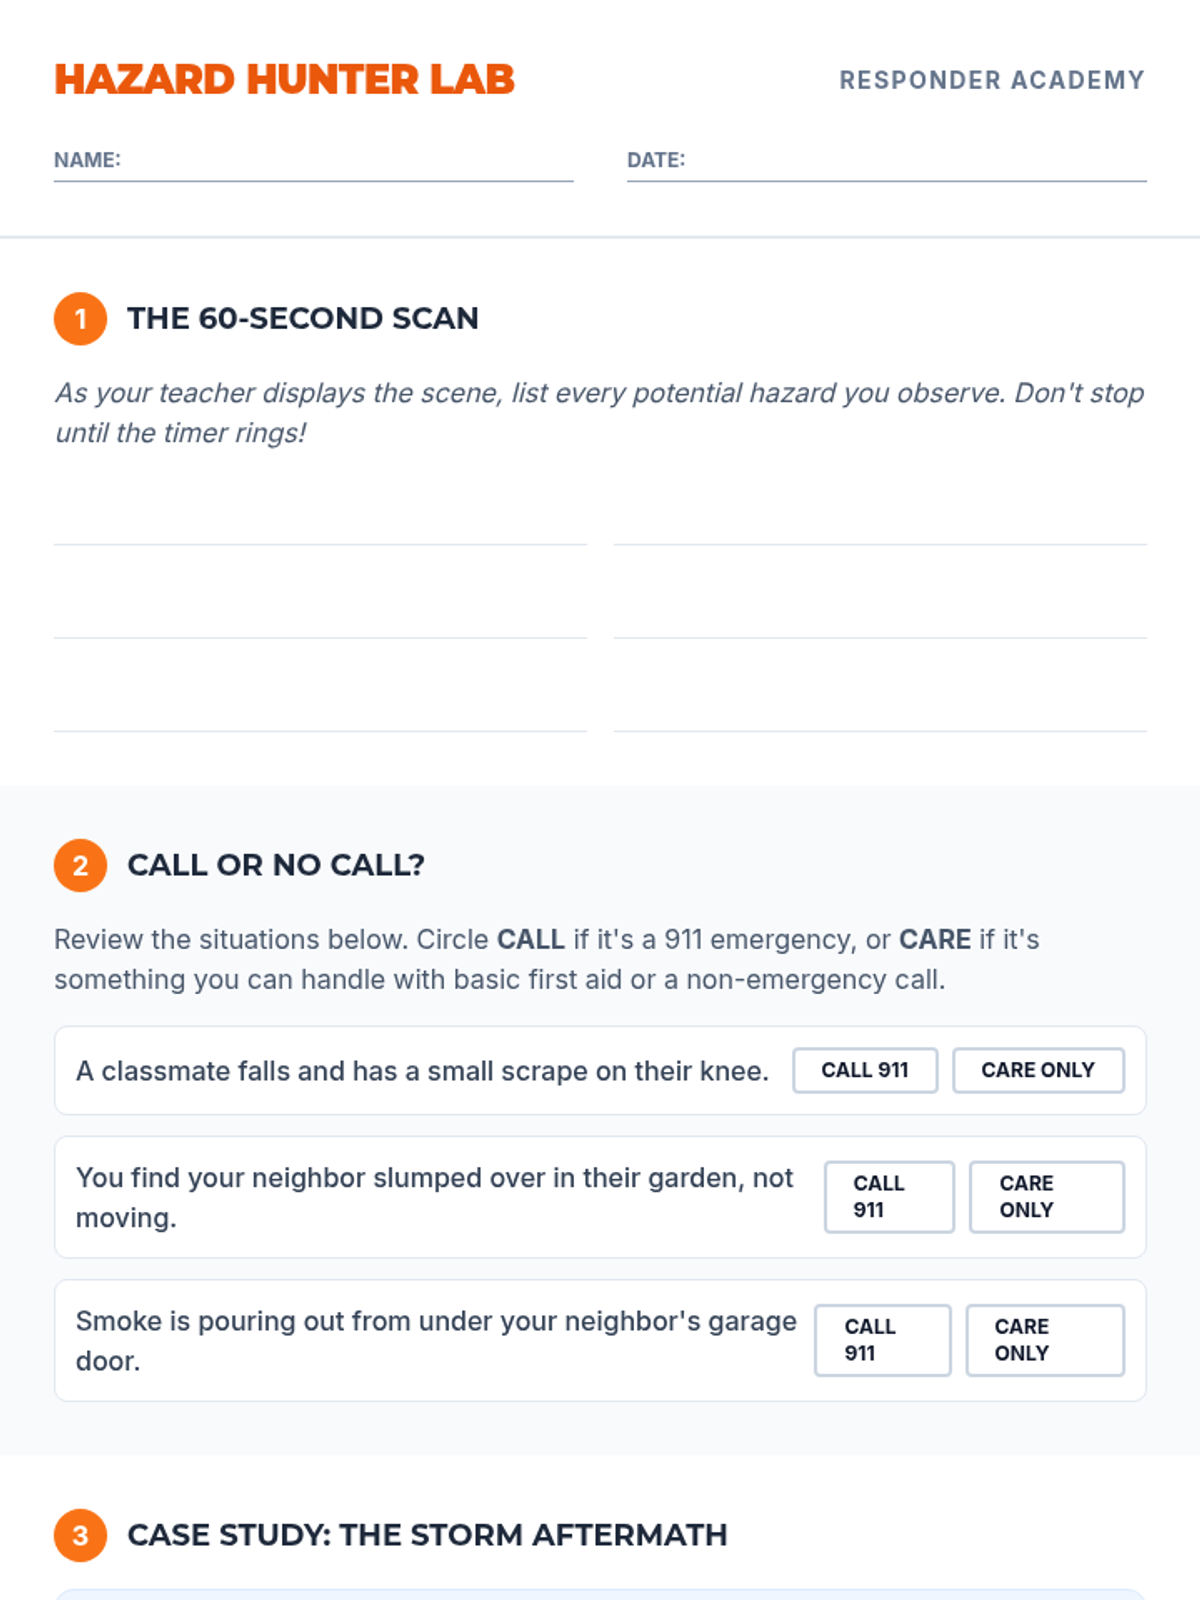
Task: Click the orange number 3 section badge
Action: point(80,1535)
